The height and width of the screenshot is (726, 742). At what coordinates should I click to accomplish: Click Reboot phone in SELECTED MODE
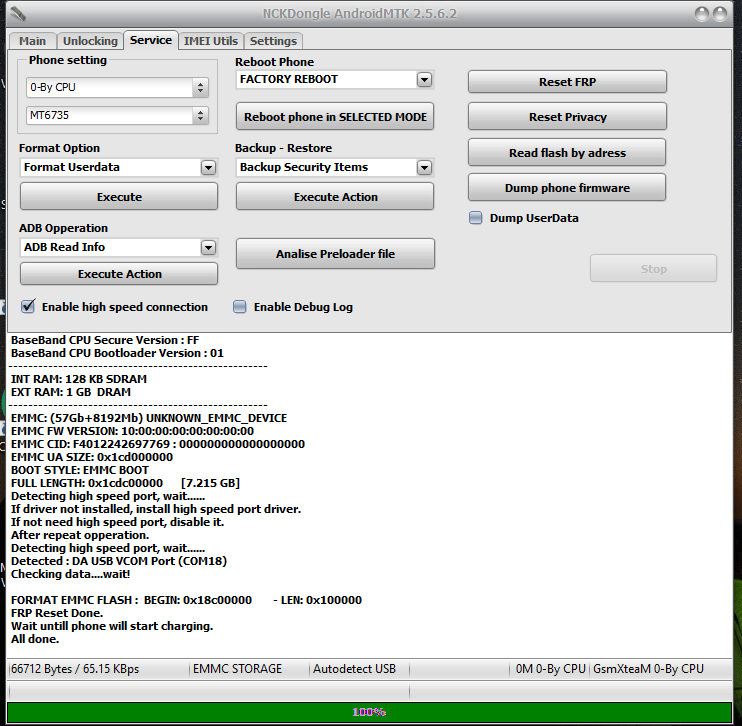pyautogui.click(x=335, y=117)
